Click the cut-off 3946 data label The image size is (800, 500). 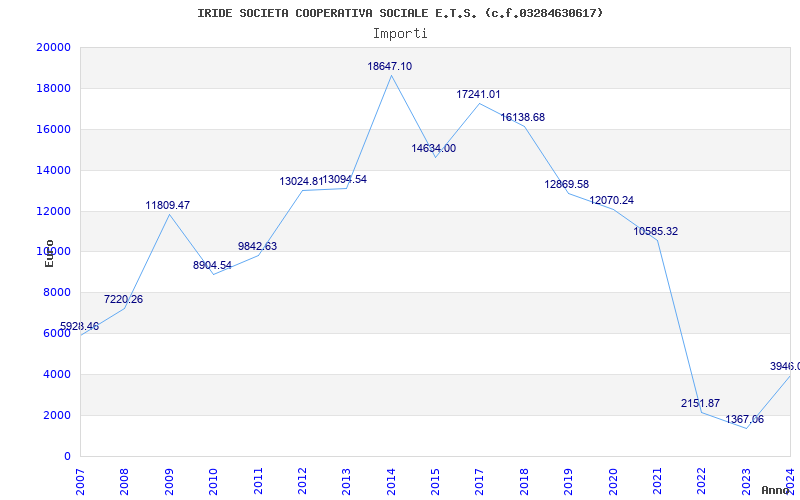point(785,366)
